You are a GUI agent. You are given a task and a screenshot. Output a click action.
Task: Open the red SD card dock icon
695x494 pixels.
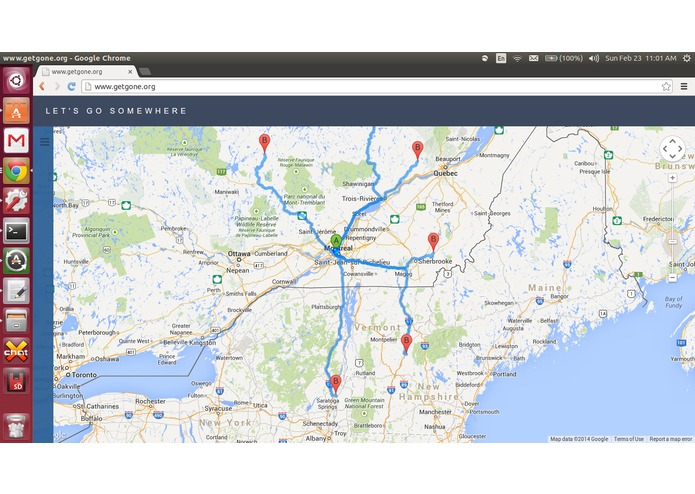(16, 381)
